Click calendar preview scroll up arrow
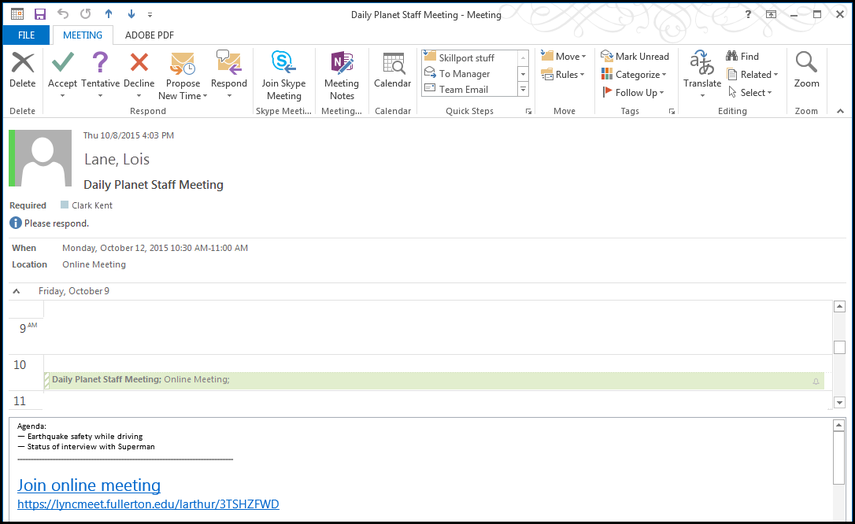Screen dimensions: 855x524 point(840,306)
